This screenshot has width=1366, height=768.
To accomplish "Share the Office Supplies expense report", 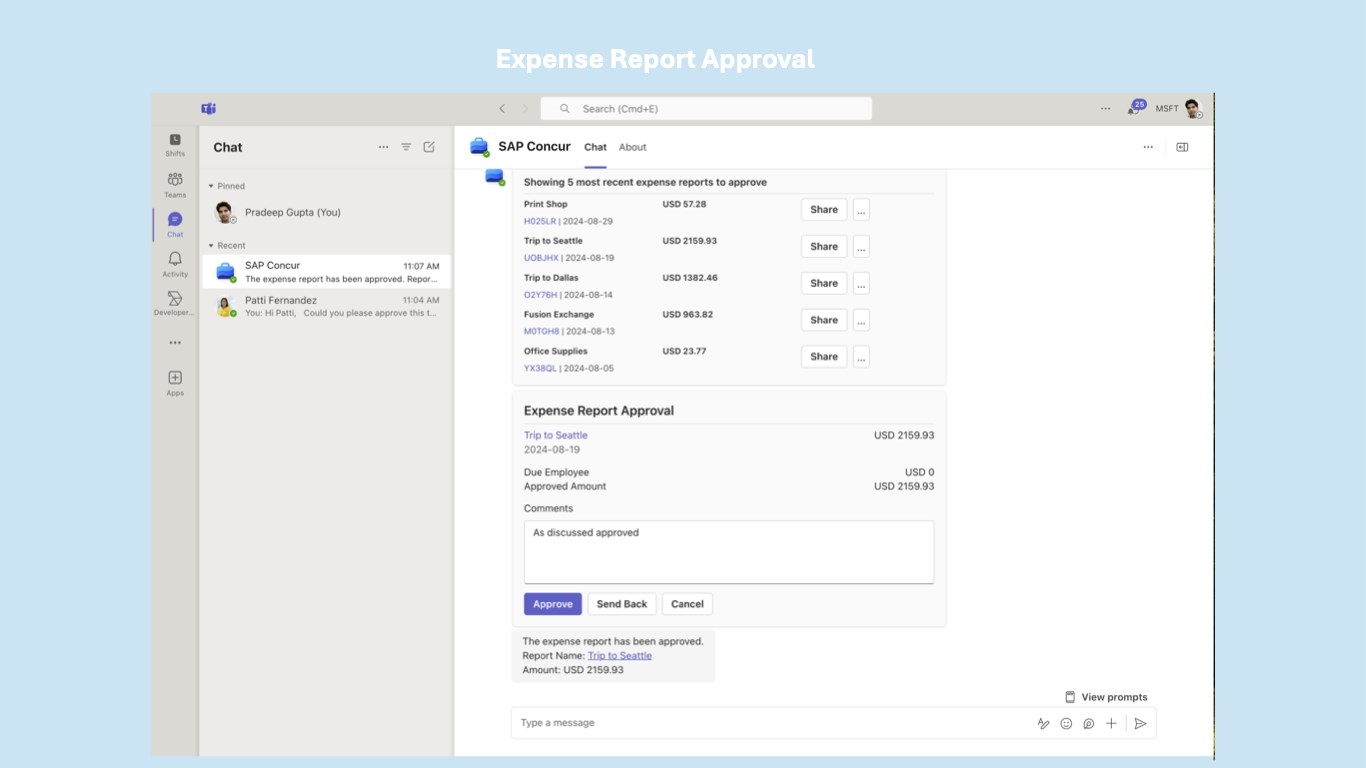I will (x=824, y=357).
